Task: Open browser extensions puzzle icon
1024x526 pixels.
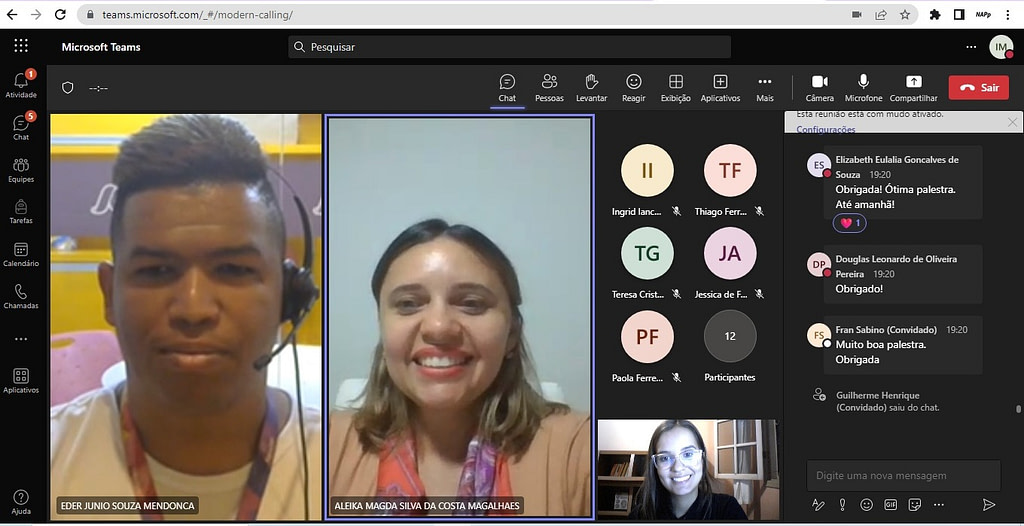Action: click(935, 14)
